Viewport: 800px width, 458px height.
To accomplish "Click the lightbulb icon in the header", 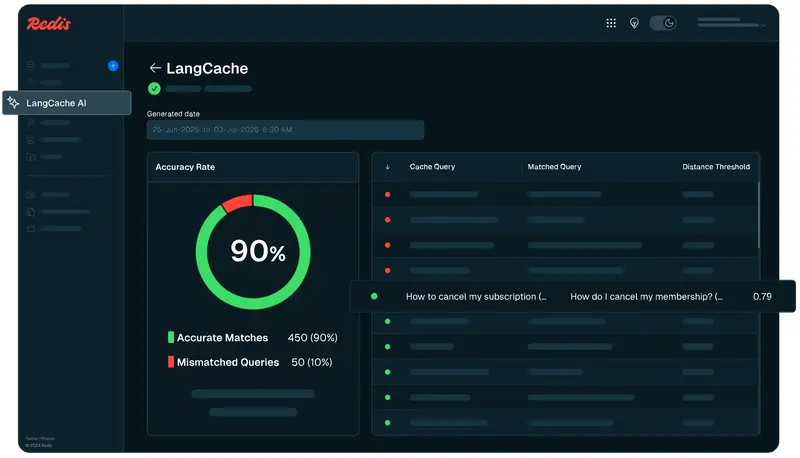I will click(x=634, y=23).
